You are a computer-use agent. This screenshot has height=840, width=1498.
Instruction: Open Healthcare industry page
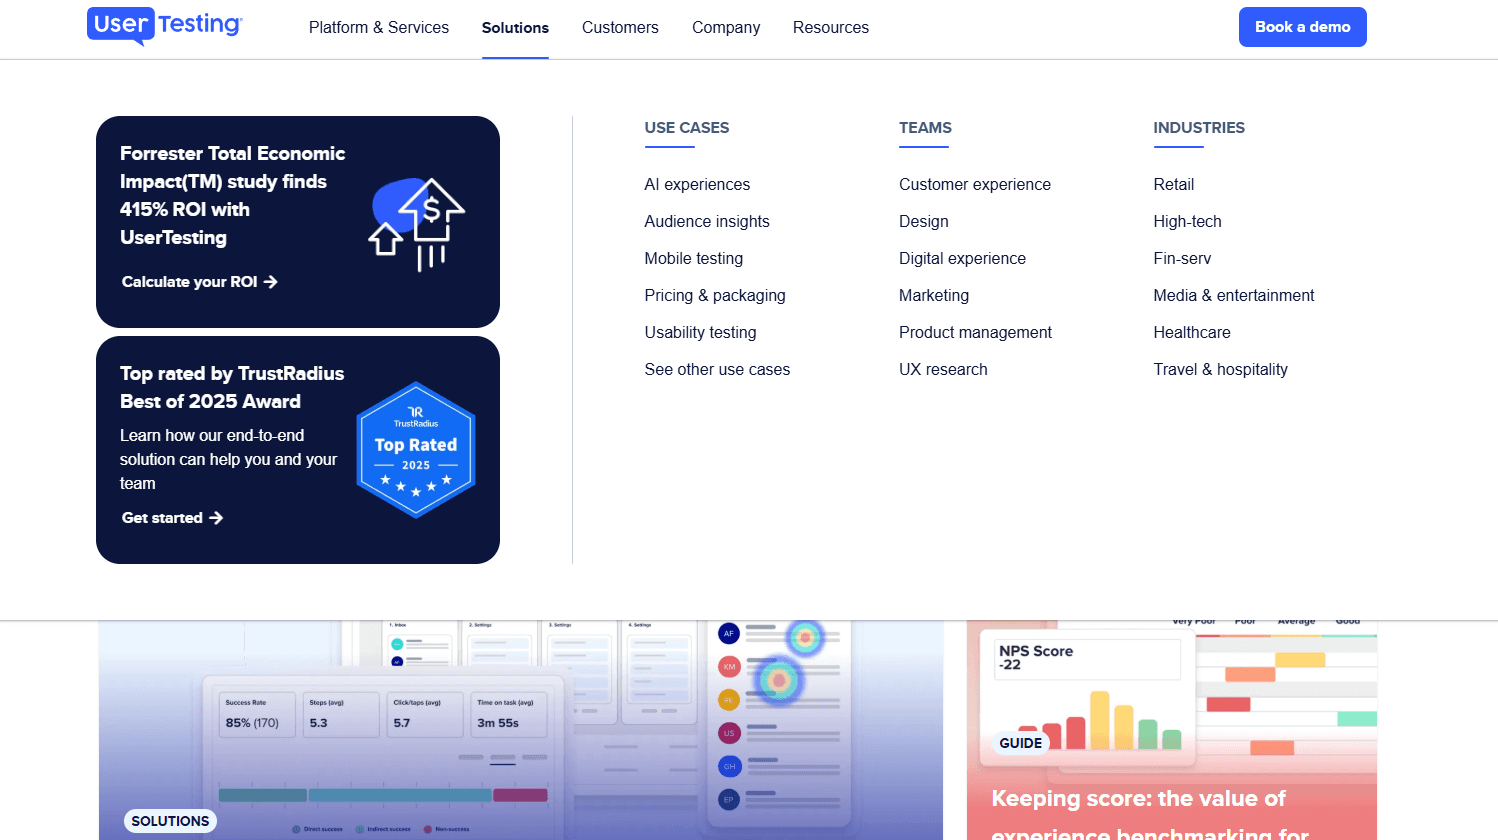click(1192, 333)
